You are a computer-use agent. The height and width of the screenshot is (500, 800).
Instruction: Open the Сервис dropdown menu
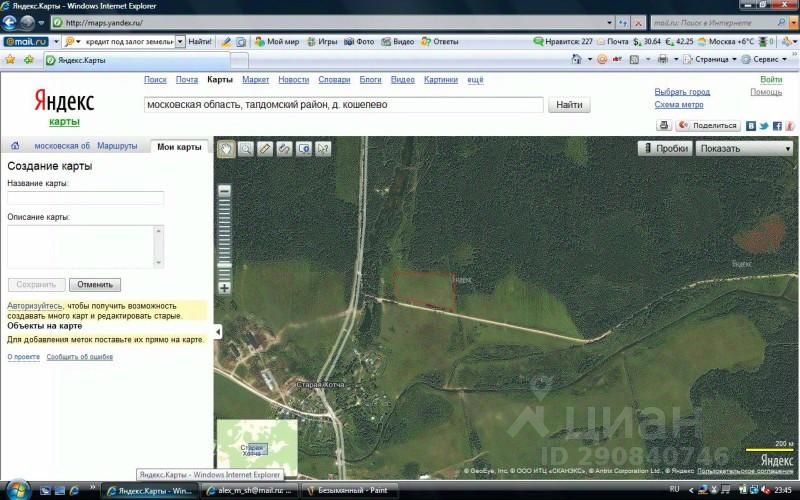[764, 59]
